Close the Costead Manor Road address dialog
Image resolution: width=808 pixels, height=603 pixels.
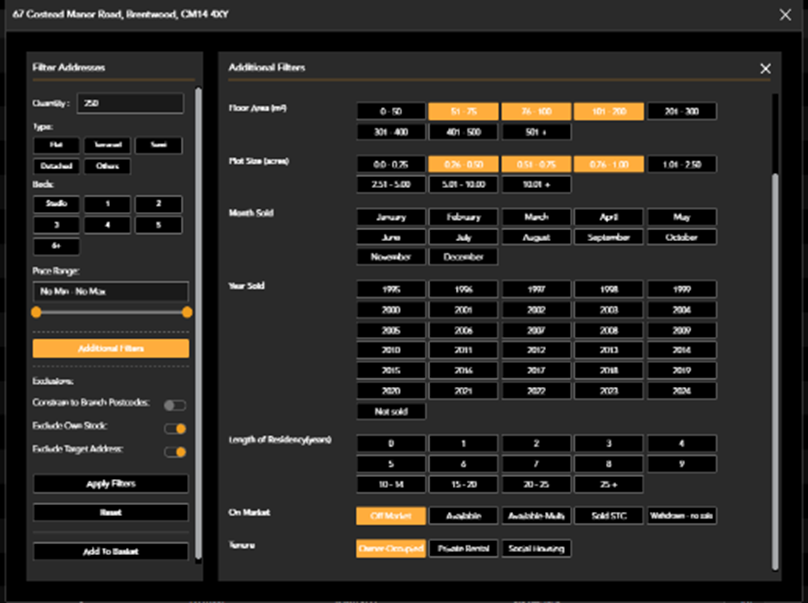pyautogui.click(x=785, y=15)
